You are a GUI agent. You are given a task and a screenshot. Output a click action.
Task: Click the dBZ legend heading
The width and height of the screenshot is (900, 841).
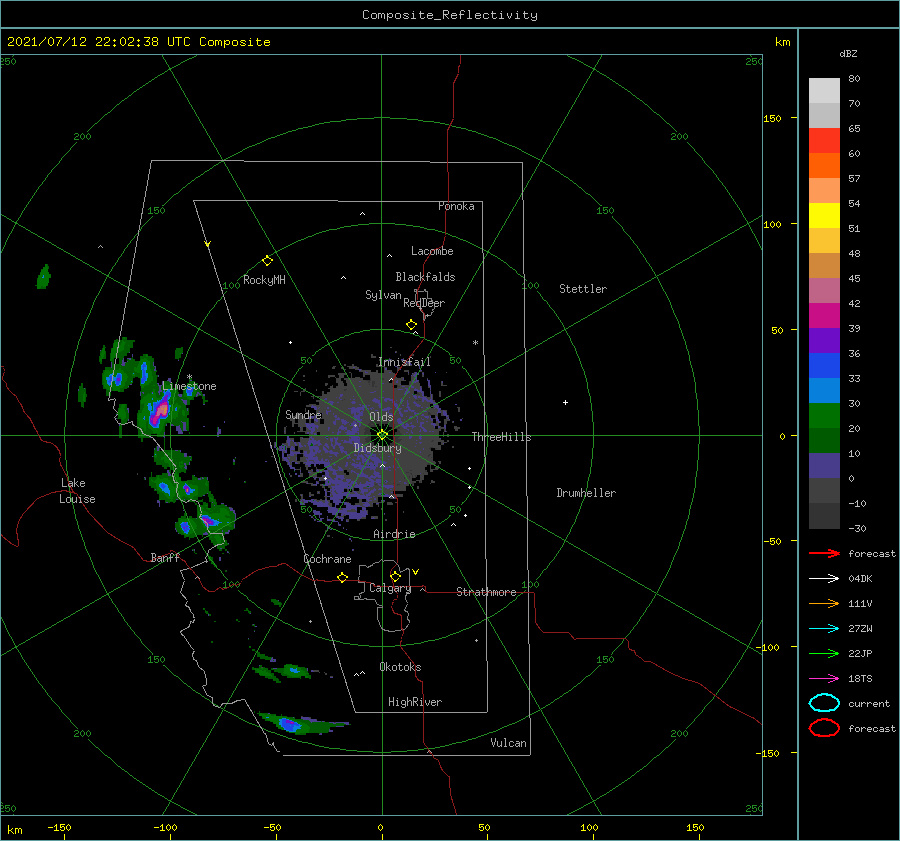[x=848, y=53]
